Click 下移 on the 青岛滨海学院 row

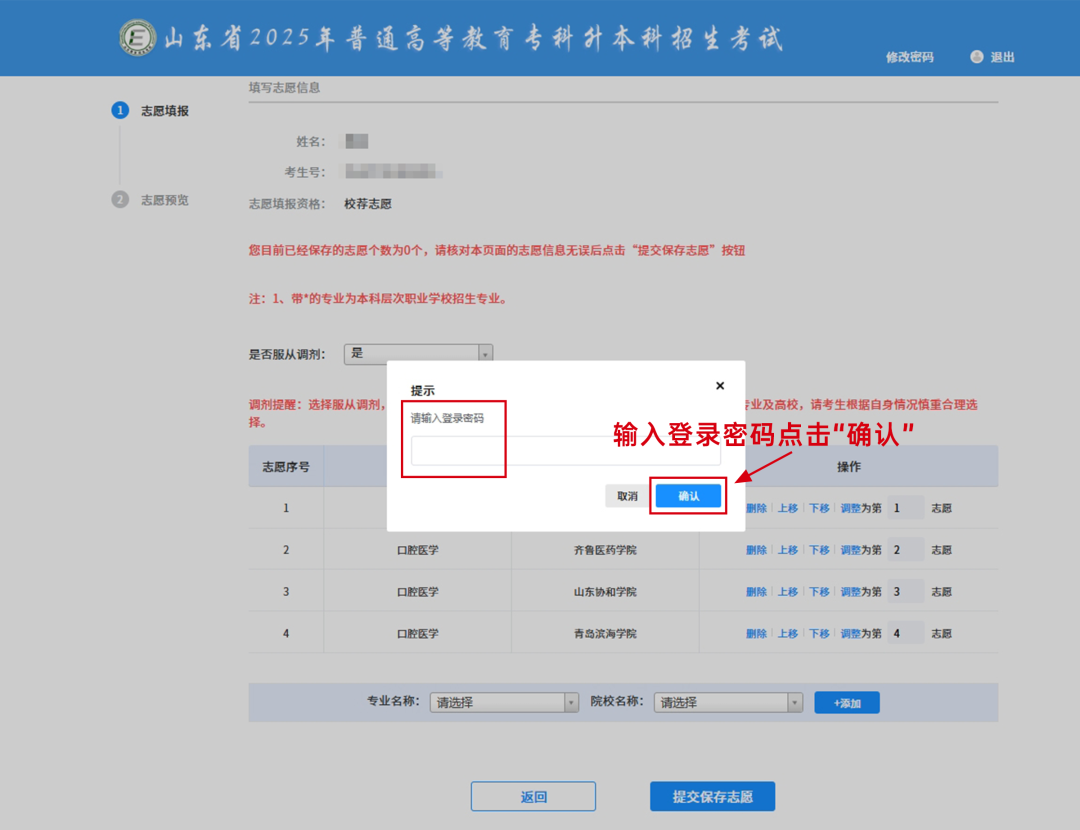(x=819, y=633)
